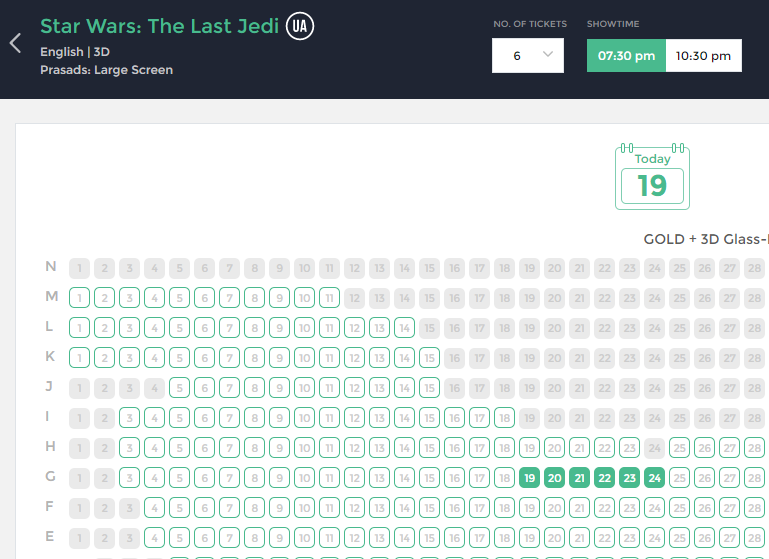Select seat 3 in row I

(129, 418)
